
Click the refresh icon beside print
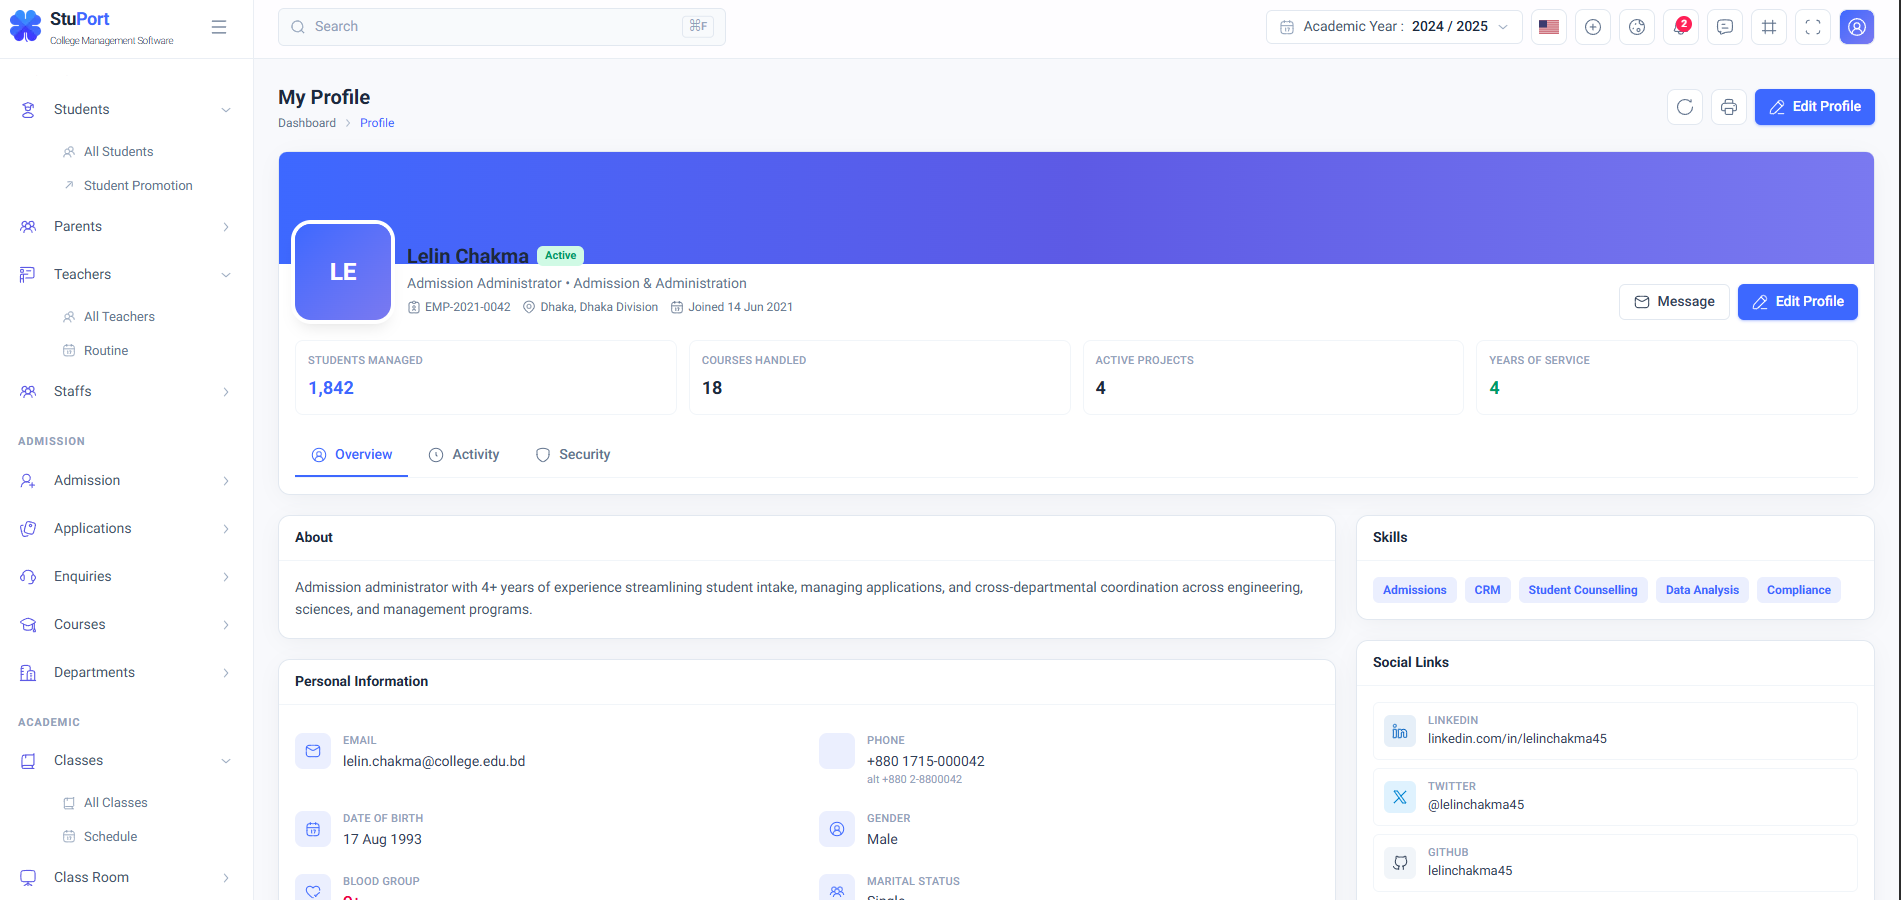tap(1685, 107)
